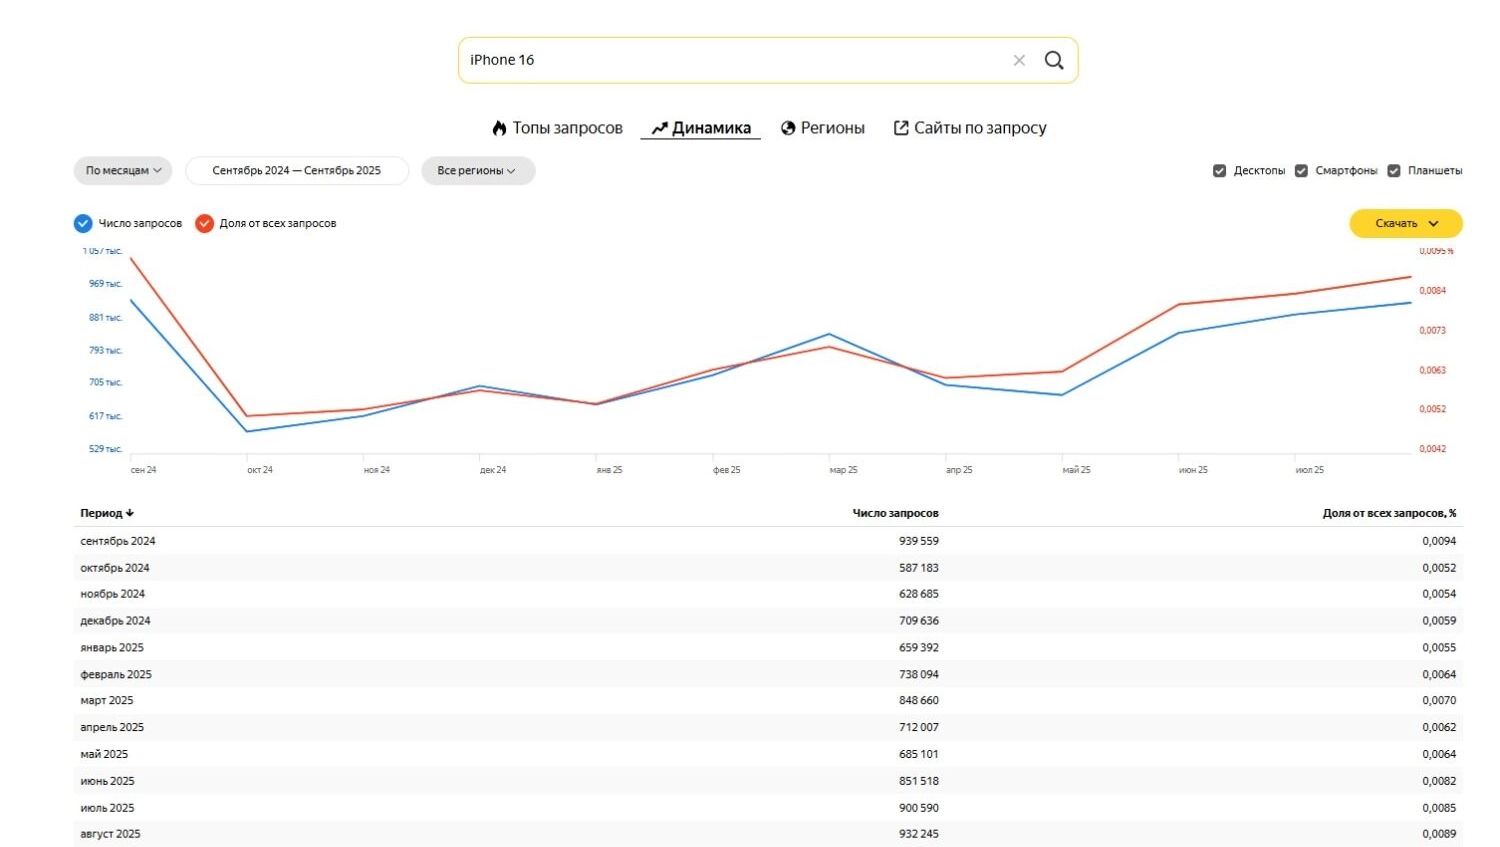The image size is (1500, 847).
Task: Follow the Сайты по запросу link
Action: 980,128
